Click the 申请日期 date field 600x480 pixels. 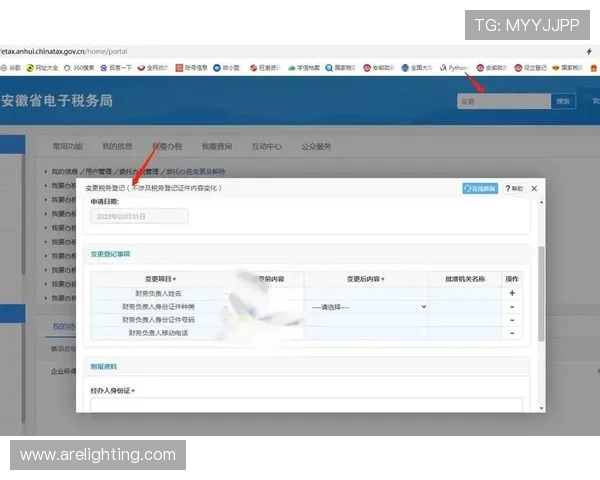click(139, 216)
